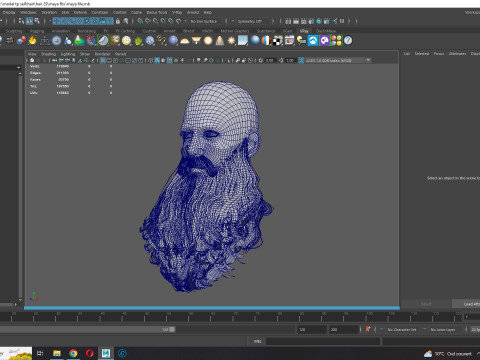
Task: Toggle the viewport grid button in panel toolbar
Action: pyautogui.click(x=103, y=60)
